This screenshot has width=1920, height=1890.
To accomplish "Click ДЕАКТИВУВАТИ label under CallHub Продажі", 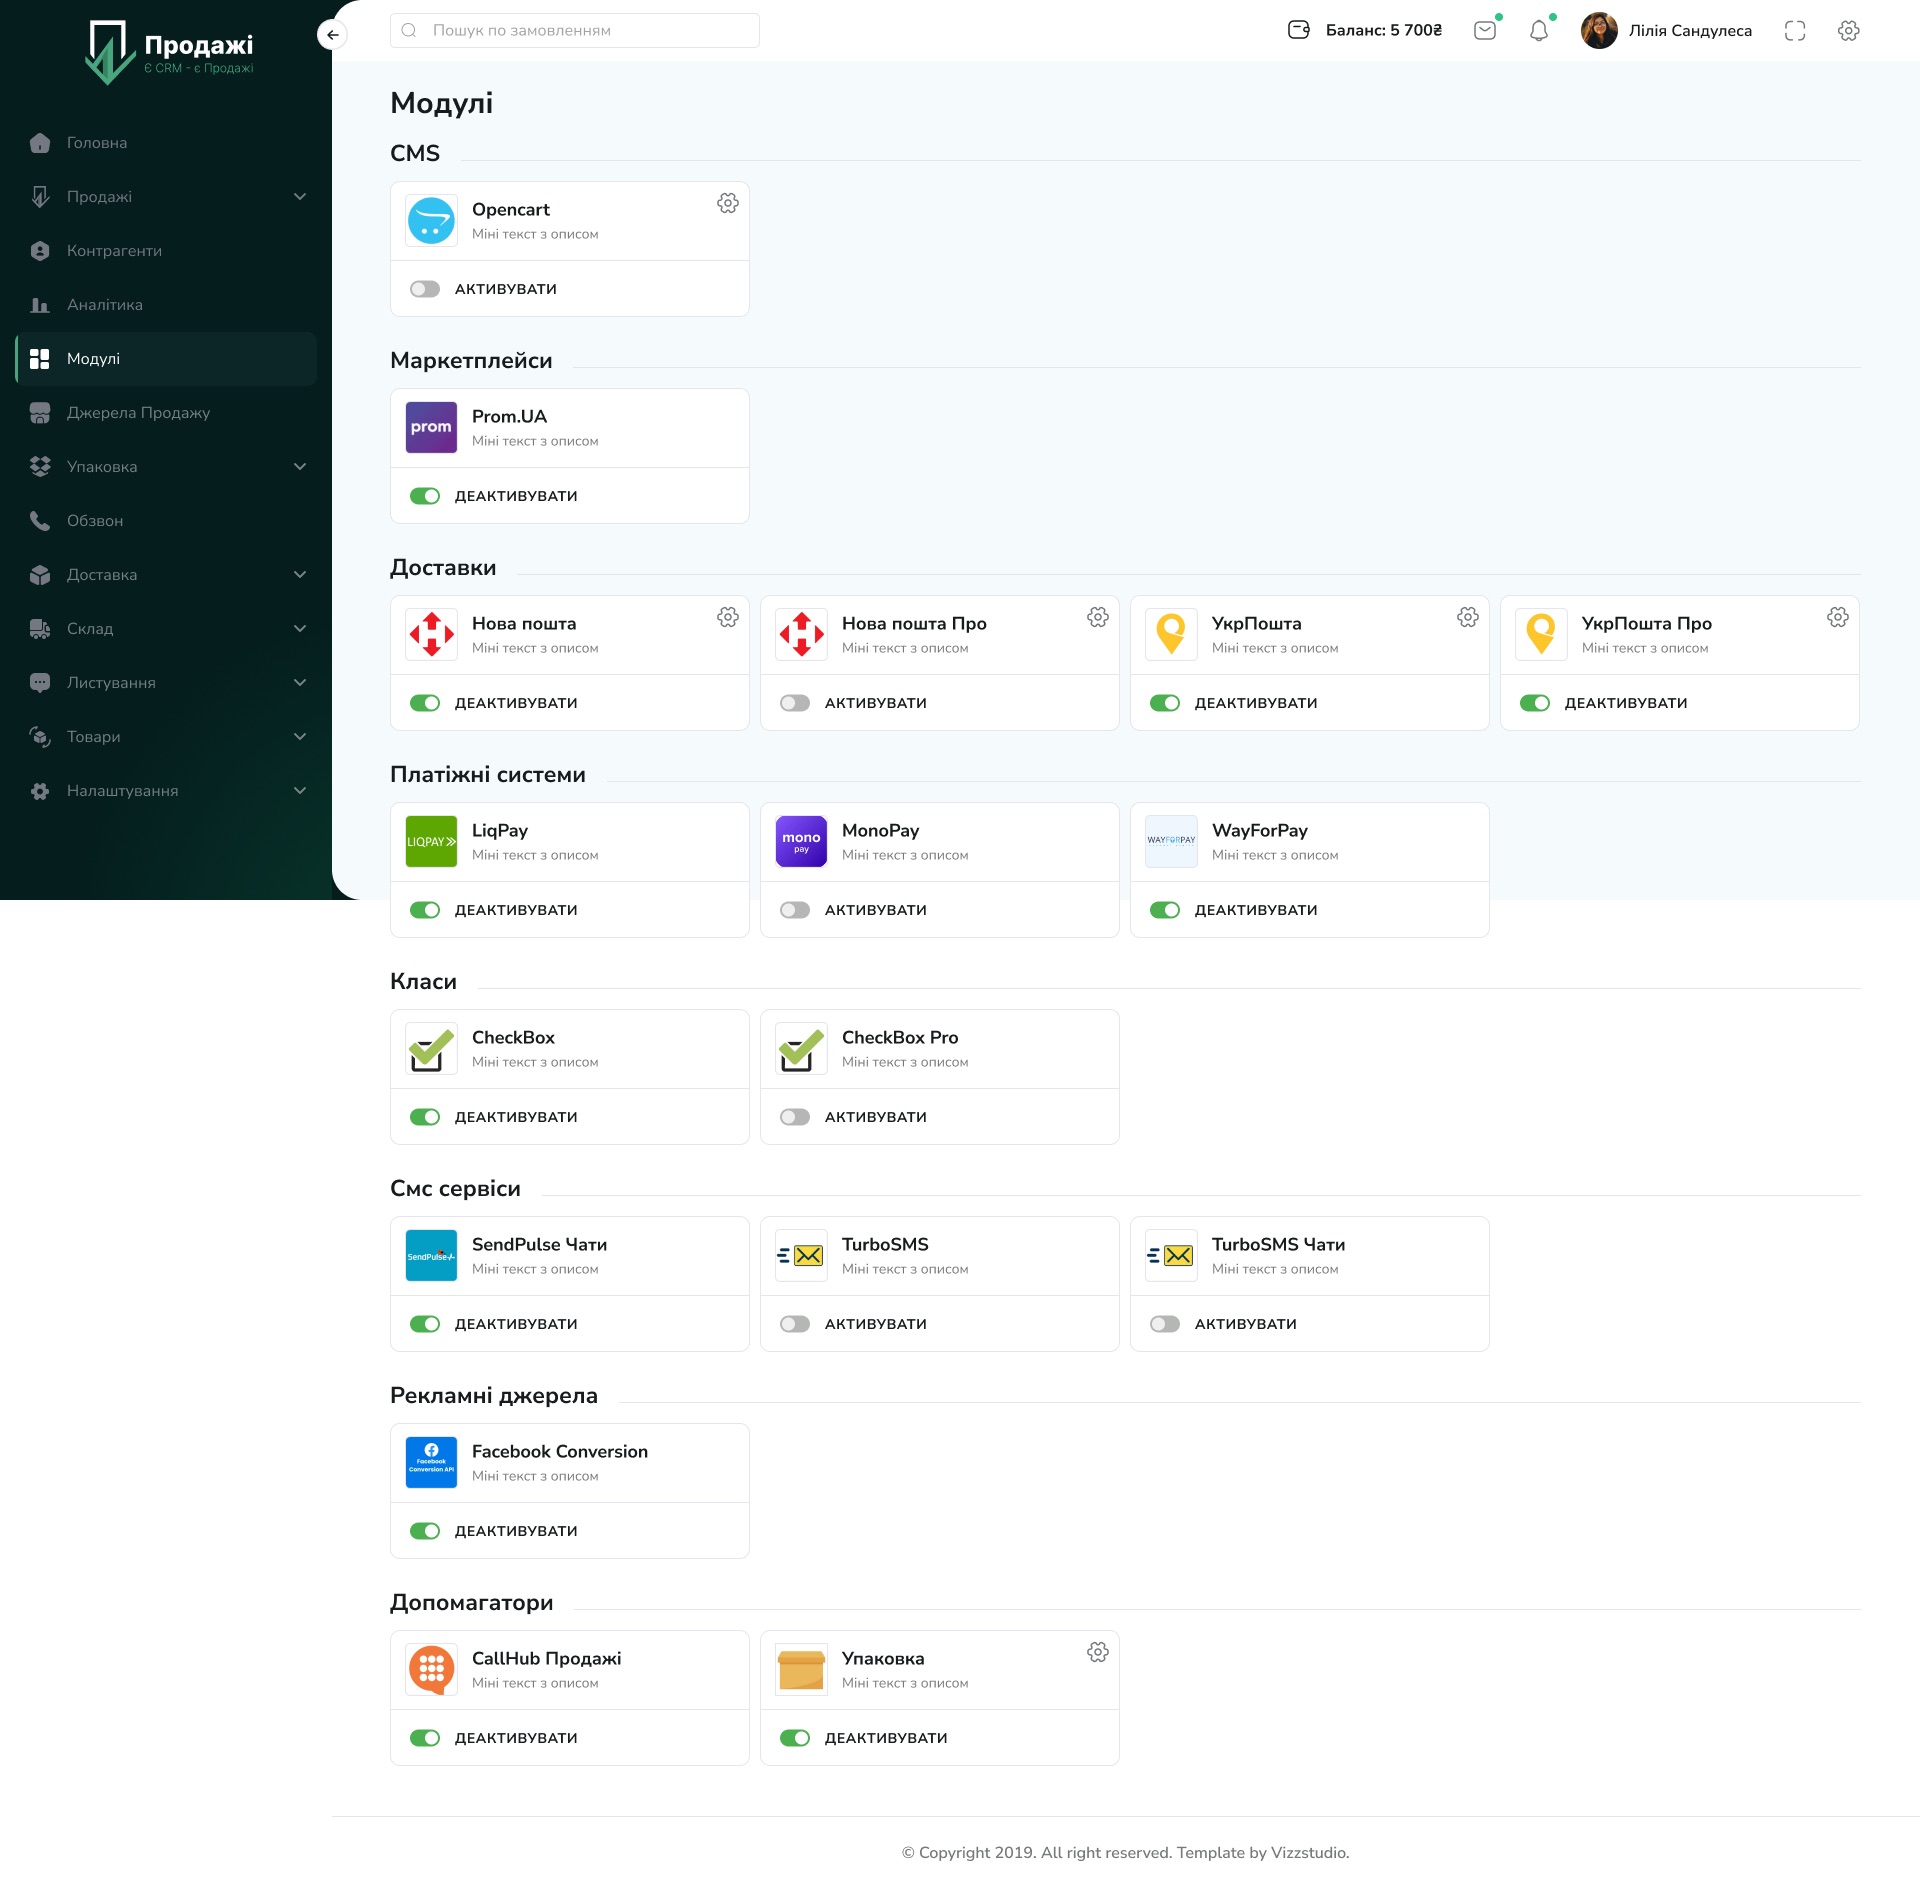I will pos(516,1738).
